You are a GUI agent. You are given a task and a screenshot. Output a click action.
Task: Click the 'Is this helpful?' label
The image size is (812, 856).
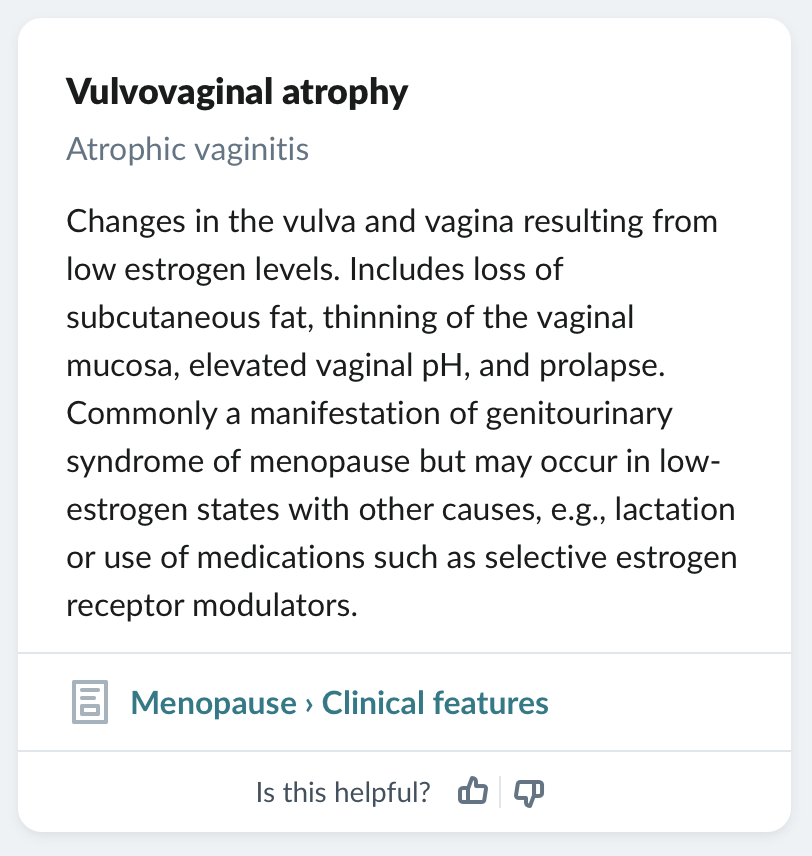tap(343, 792)
